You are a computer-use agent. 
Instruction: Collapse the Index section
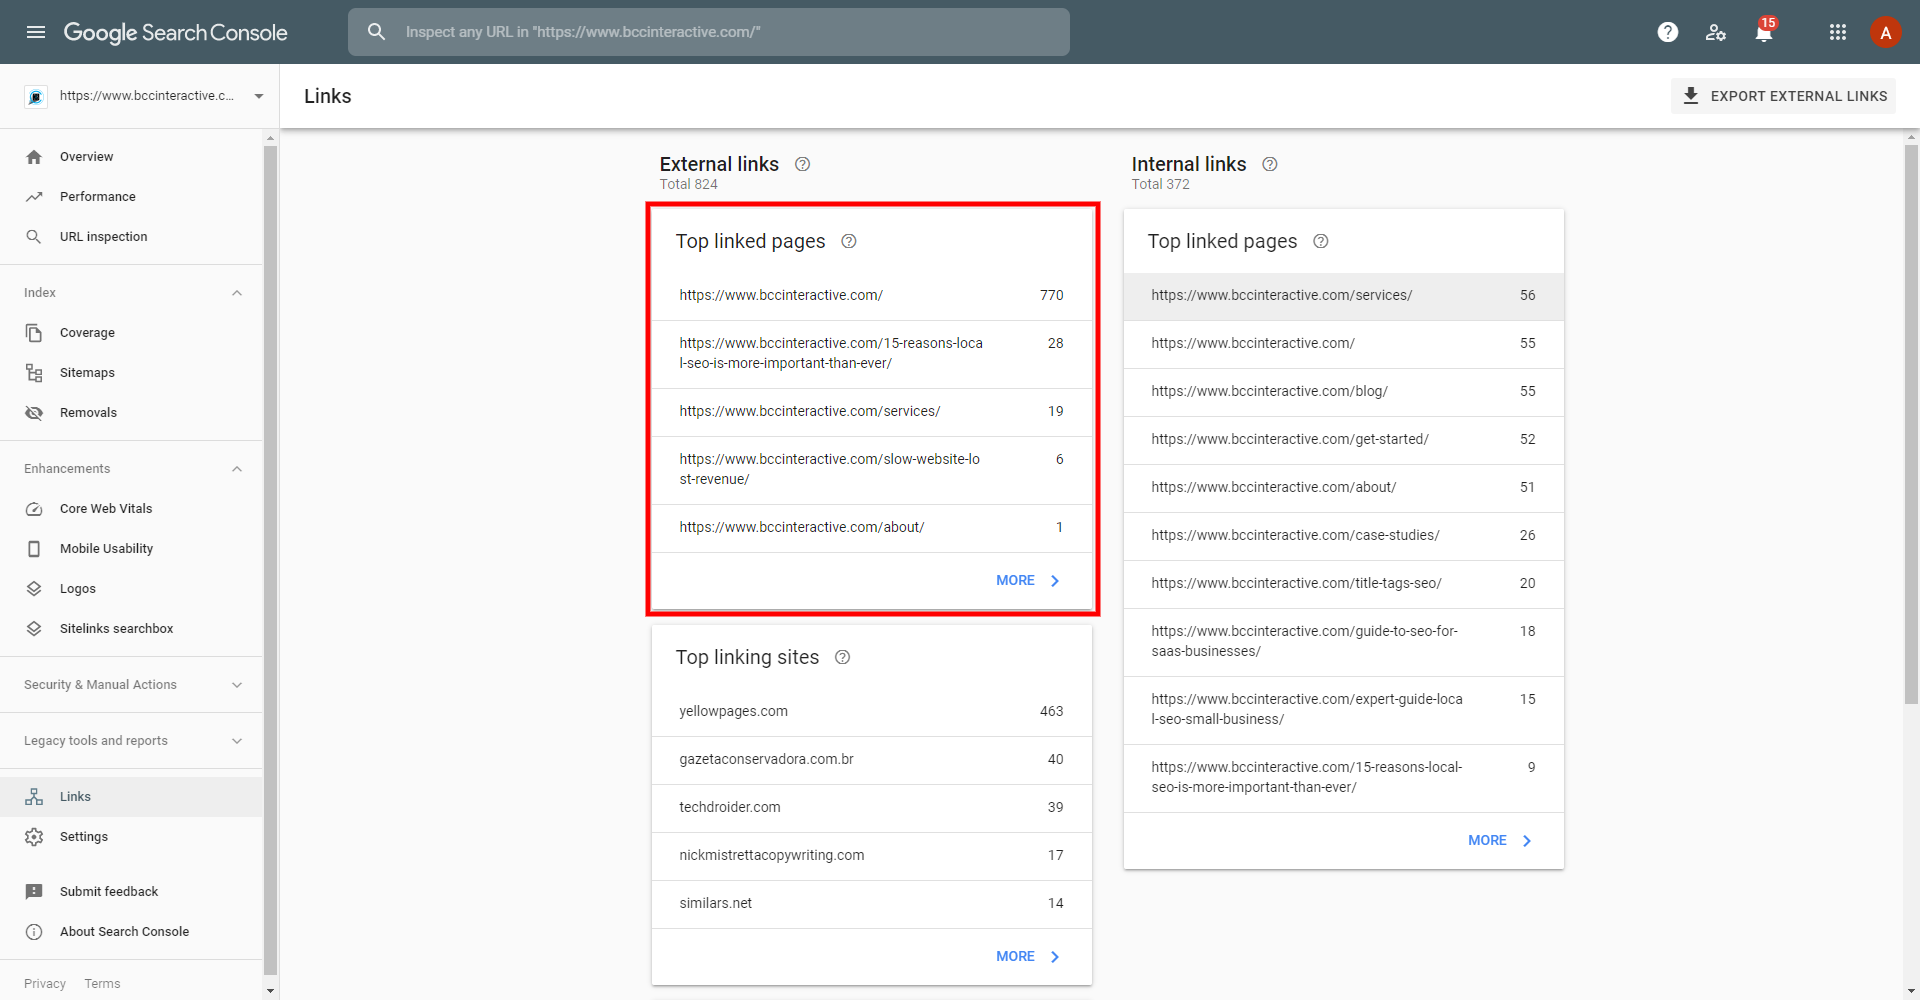(x=237, y=293)
